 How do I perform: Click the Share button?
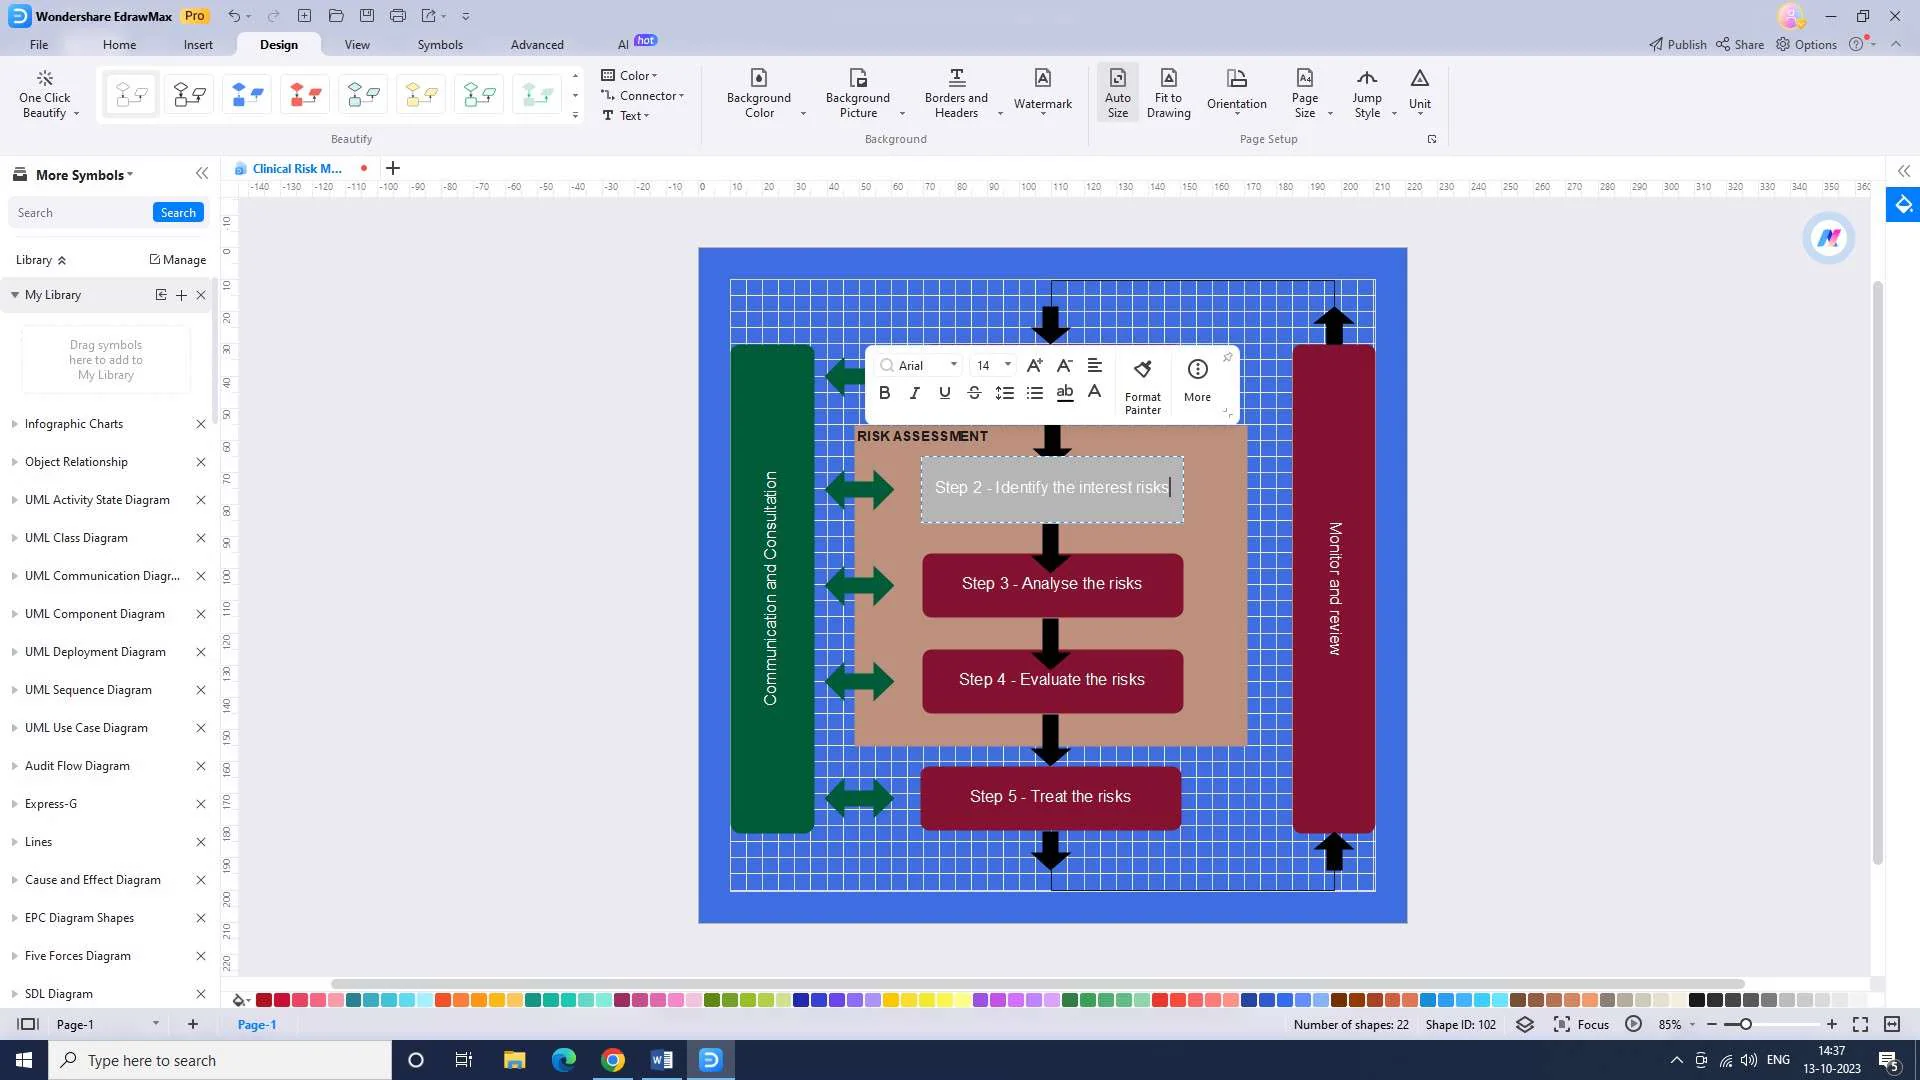pyautogui.click(x=1743, y=45)
